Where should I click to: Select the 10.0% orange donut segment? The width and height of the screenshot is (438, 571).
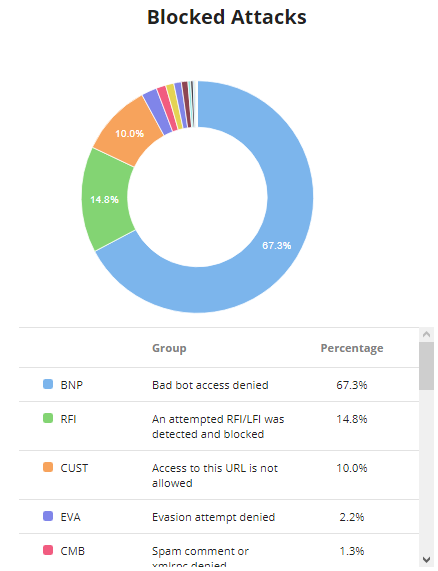[x=129, y=133]
